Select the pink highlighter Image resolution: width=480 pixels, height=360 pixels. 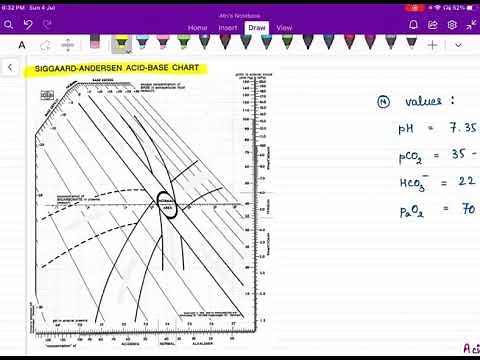(163, 42)
